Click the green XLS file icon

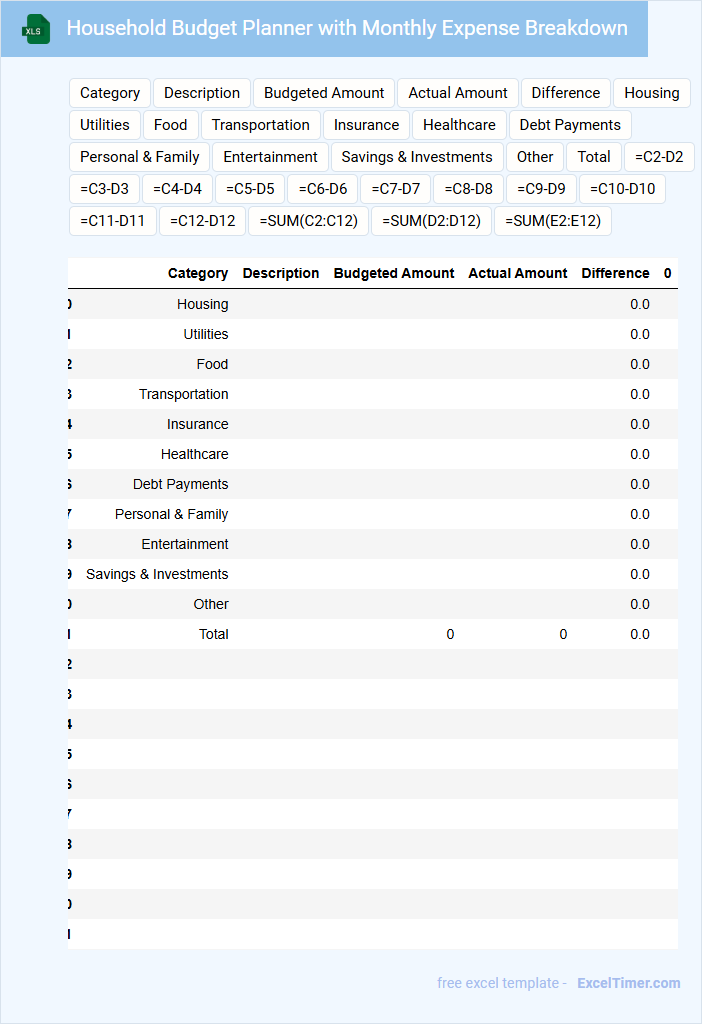[36, 30]
